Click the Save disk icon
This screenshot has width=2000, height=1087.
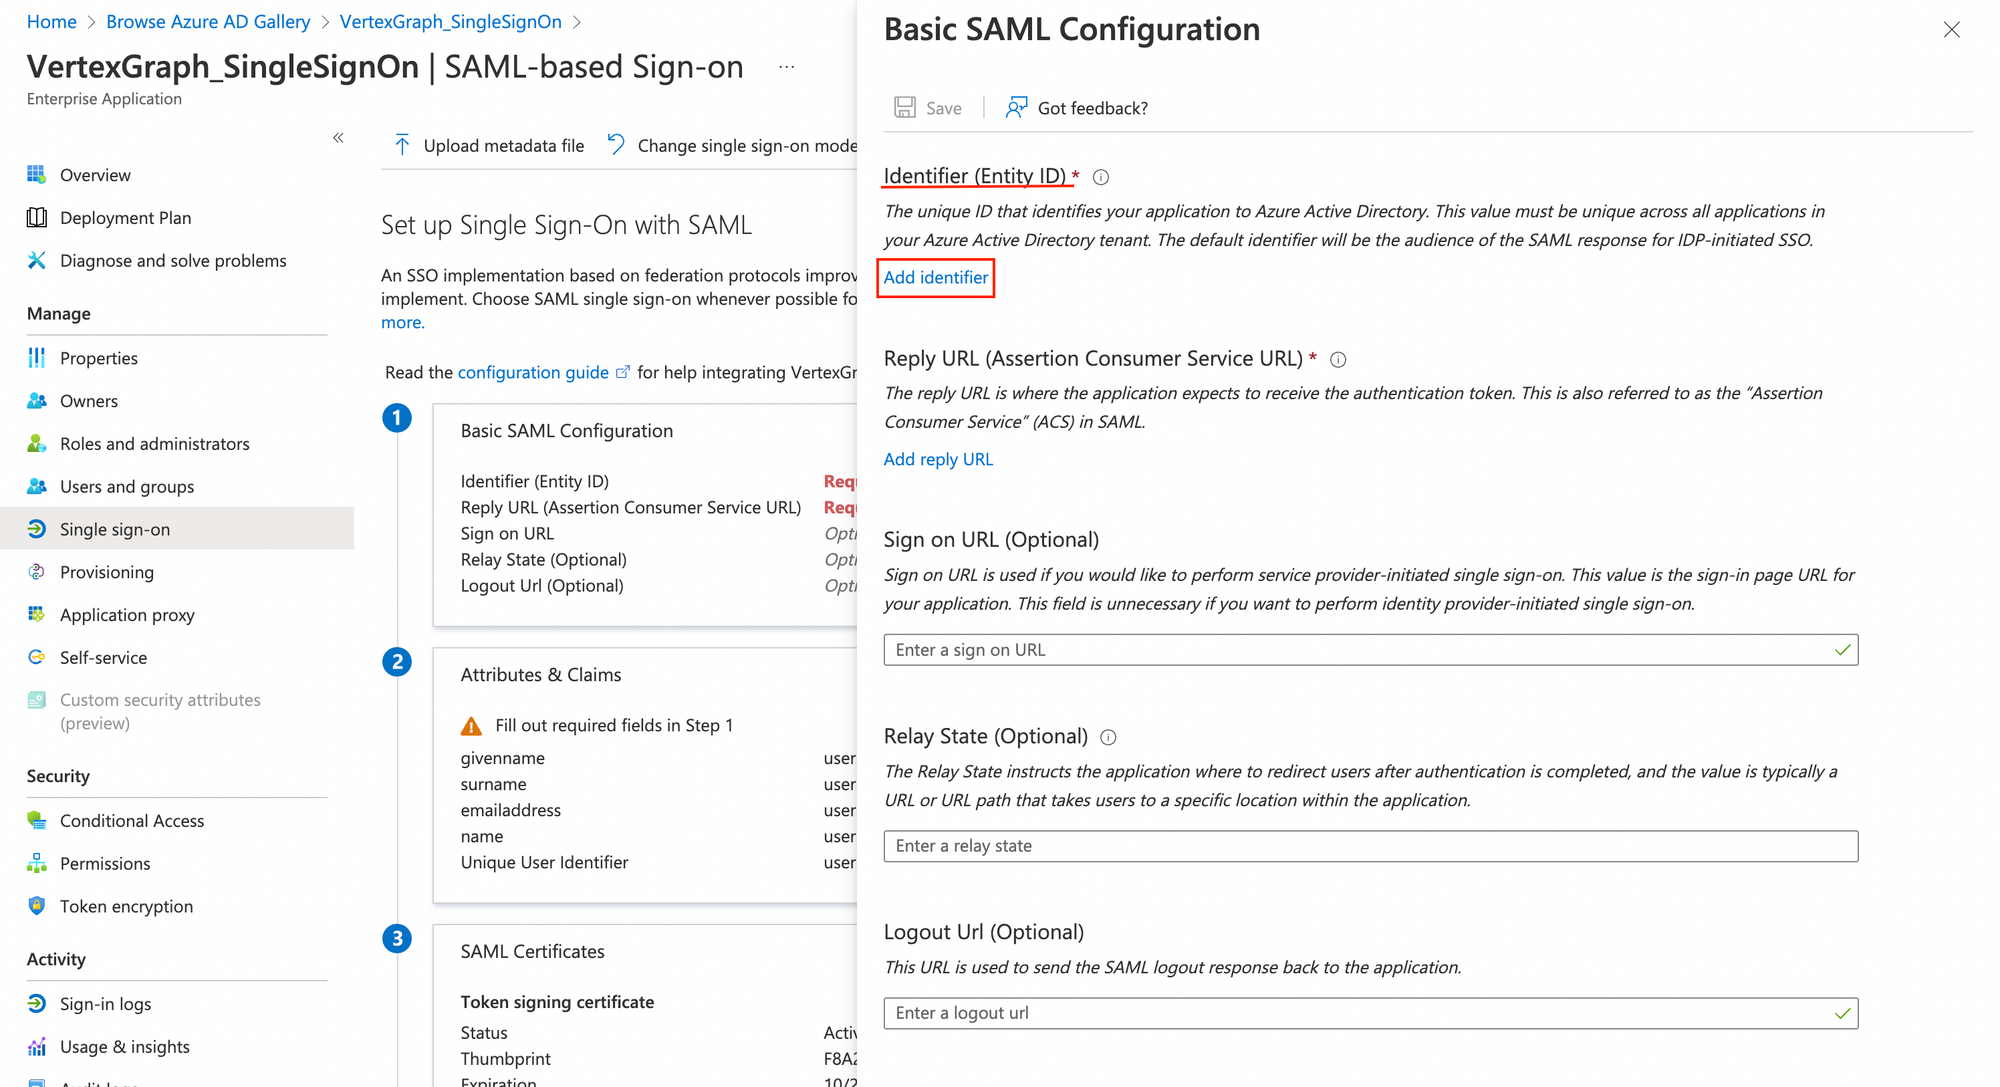pyautogui.click(x=905, y=107)
